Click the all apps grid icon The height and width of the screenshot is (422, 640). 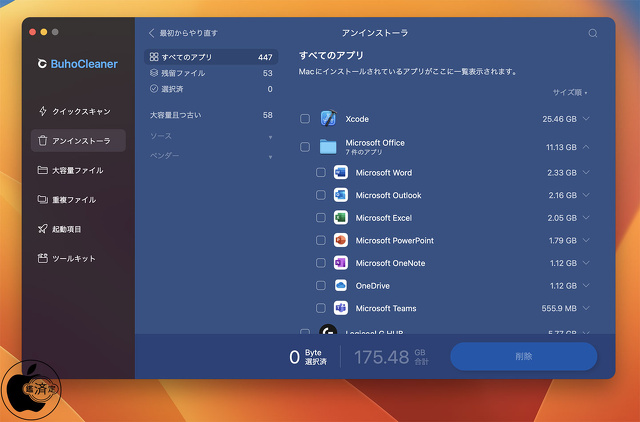click(154, 57)
